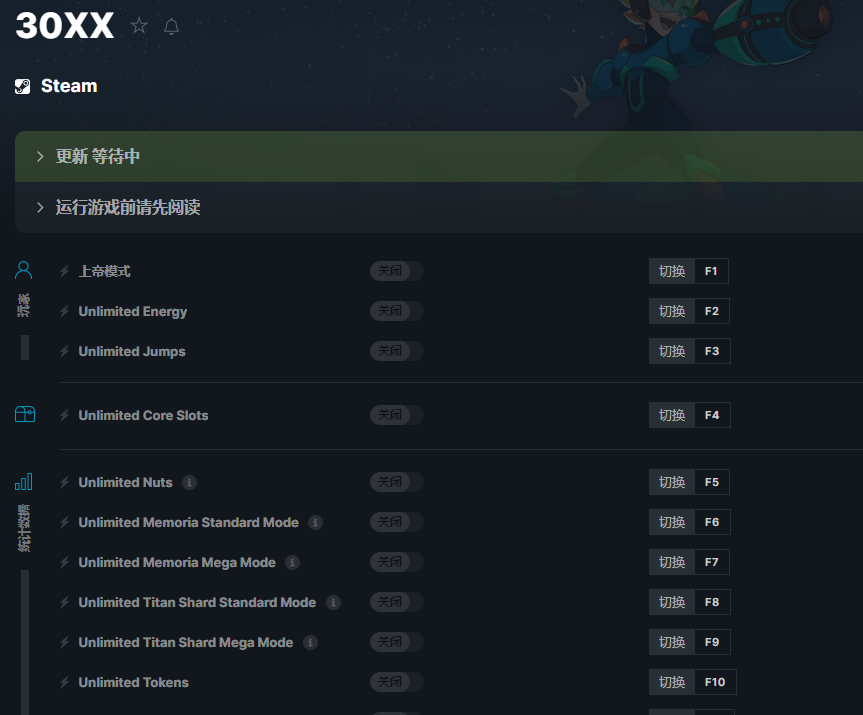Toggle the Unlimited Titan Shard Standard Mode switch
The image size is (863, 715).
pyautogui.click(x=396, y=602)
